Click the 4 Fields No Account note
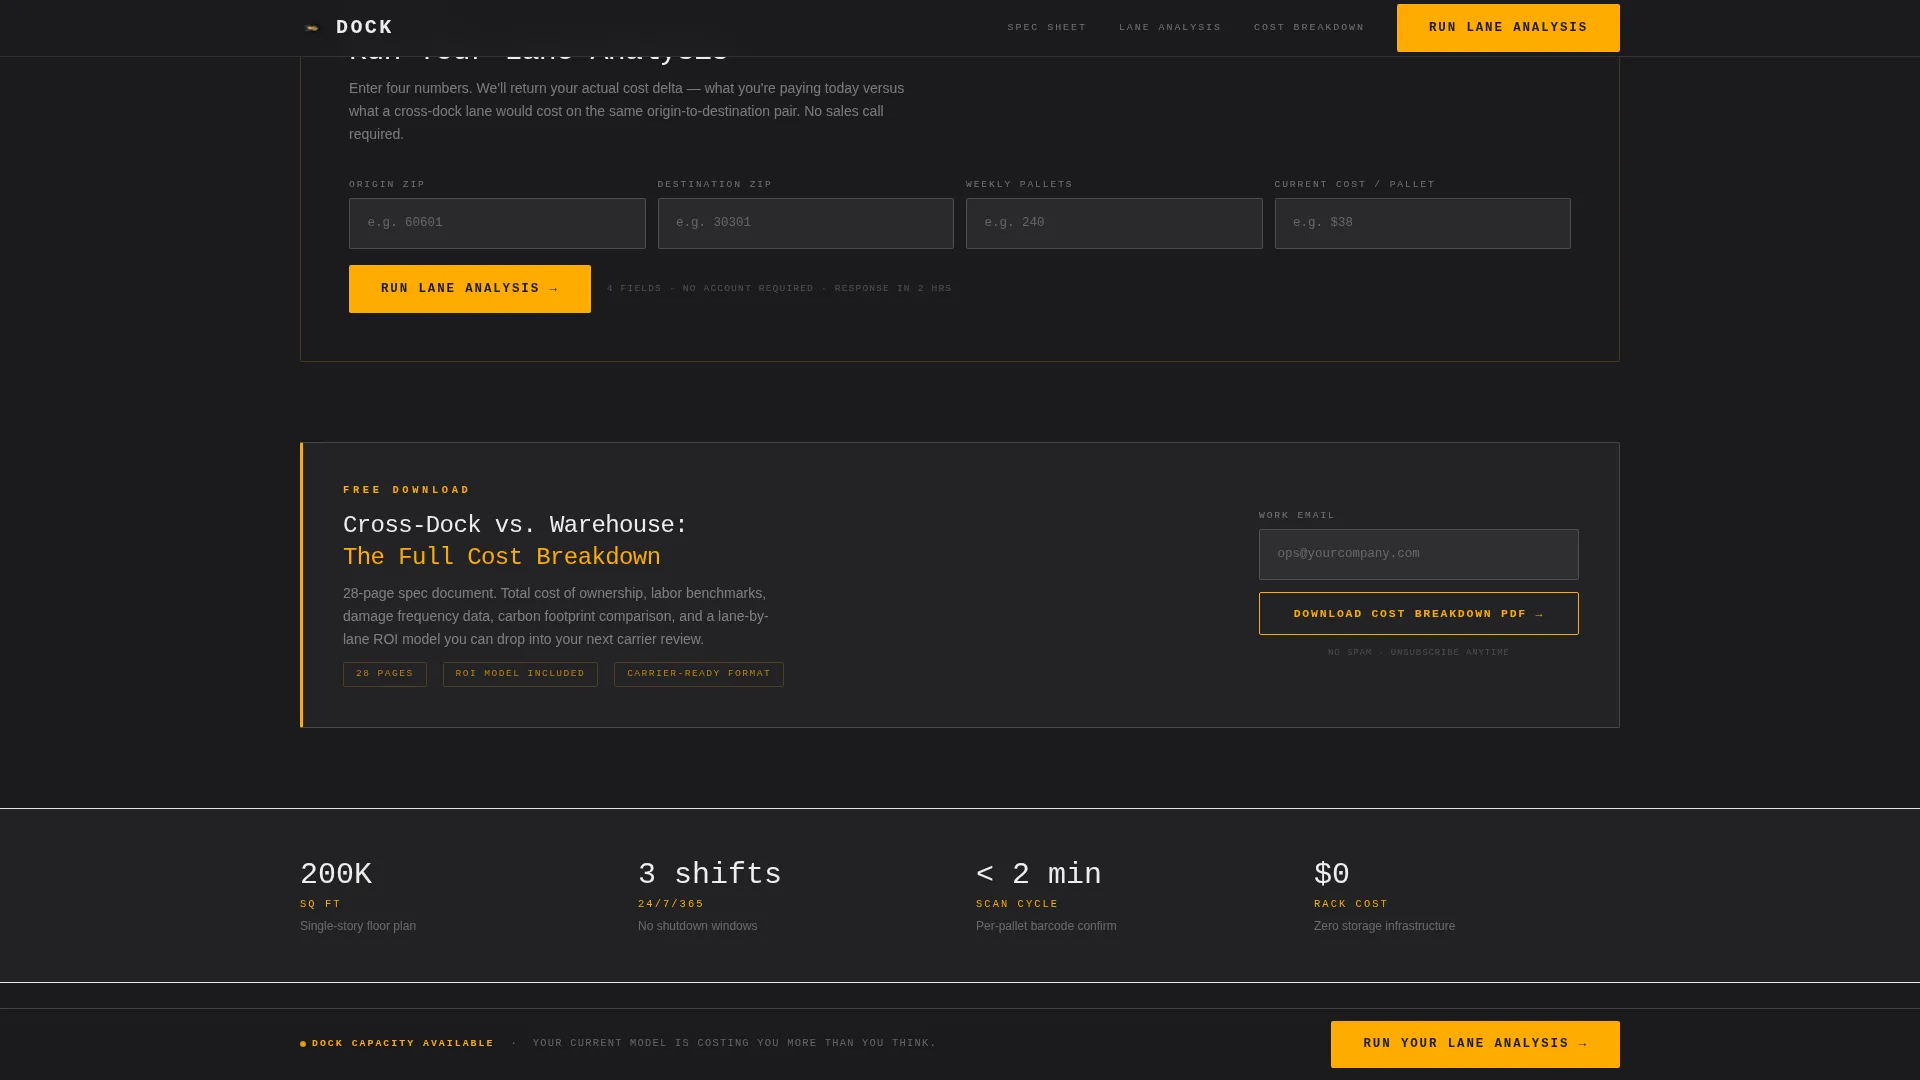1920x1080 pixels. (x=779, y=289)
